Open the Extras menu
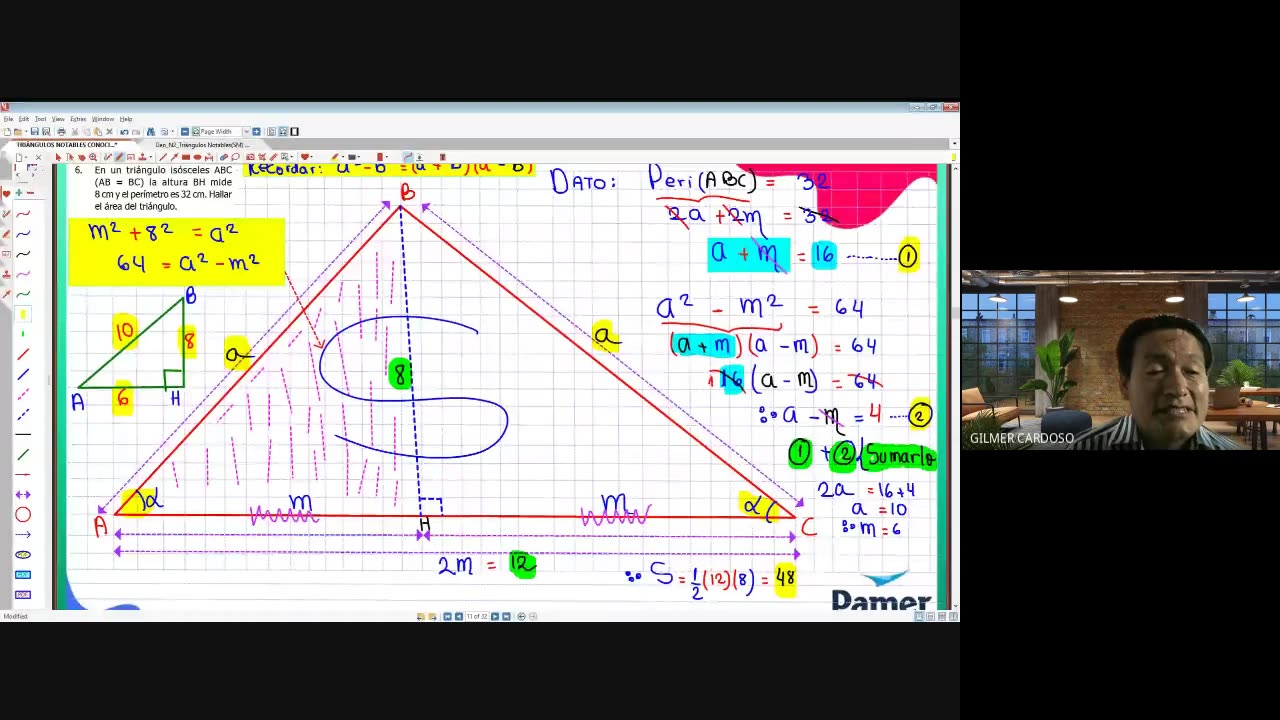Image resolution: width=1280 pixels, height=720 pixels. click(x=78, y=119)
